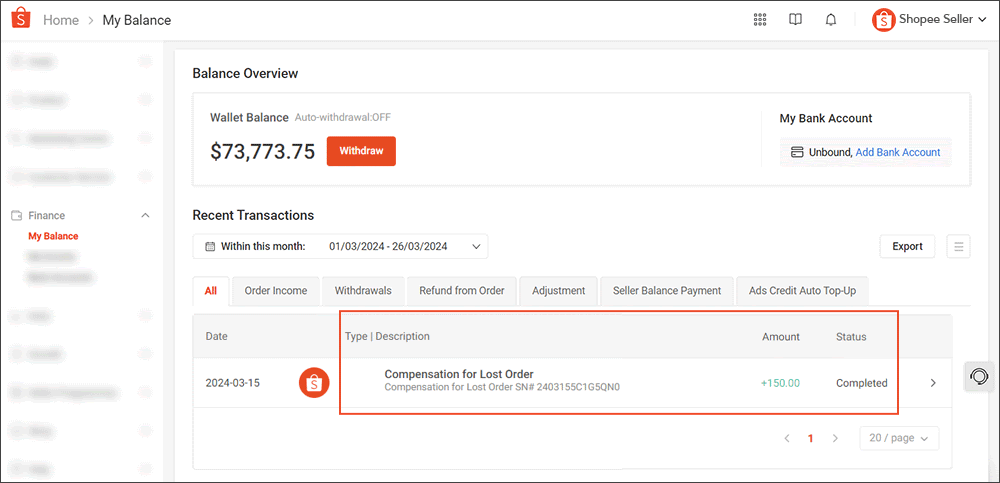Open the chat support headset icon

point(979,376)
